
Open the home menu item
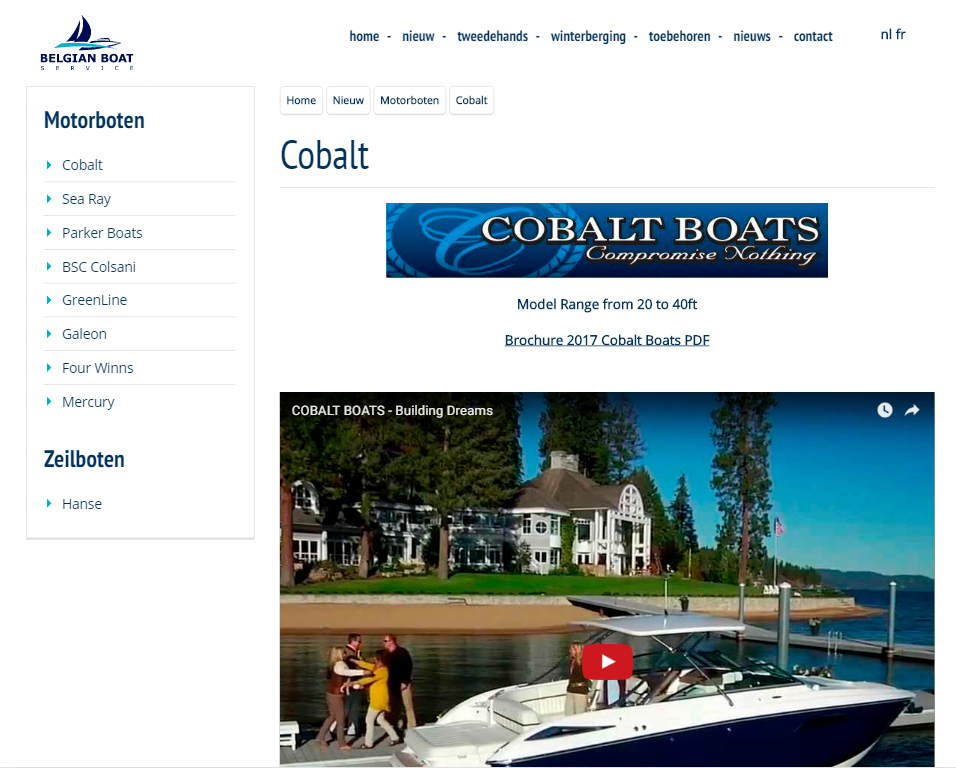pos(364,37)
